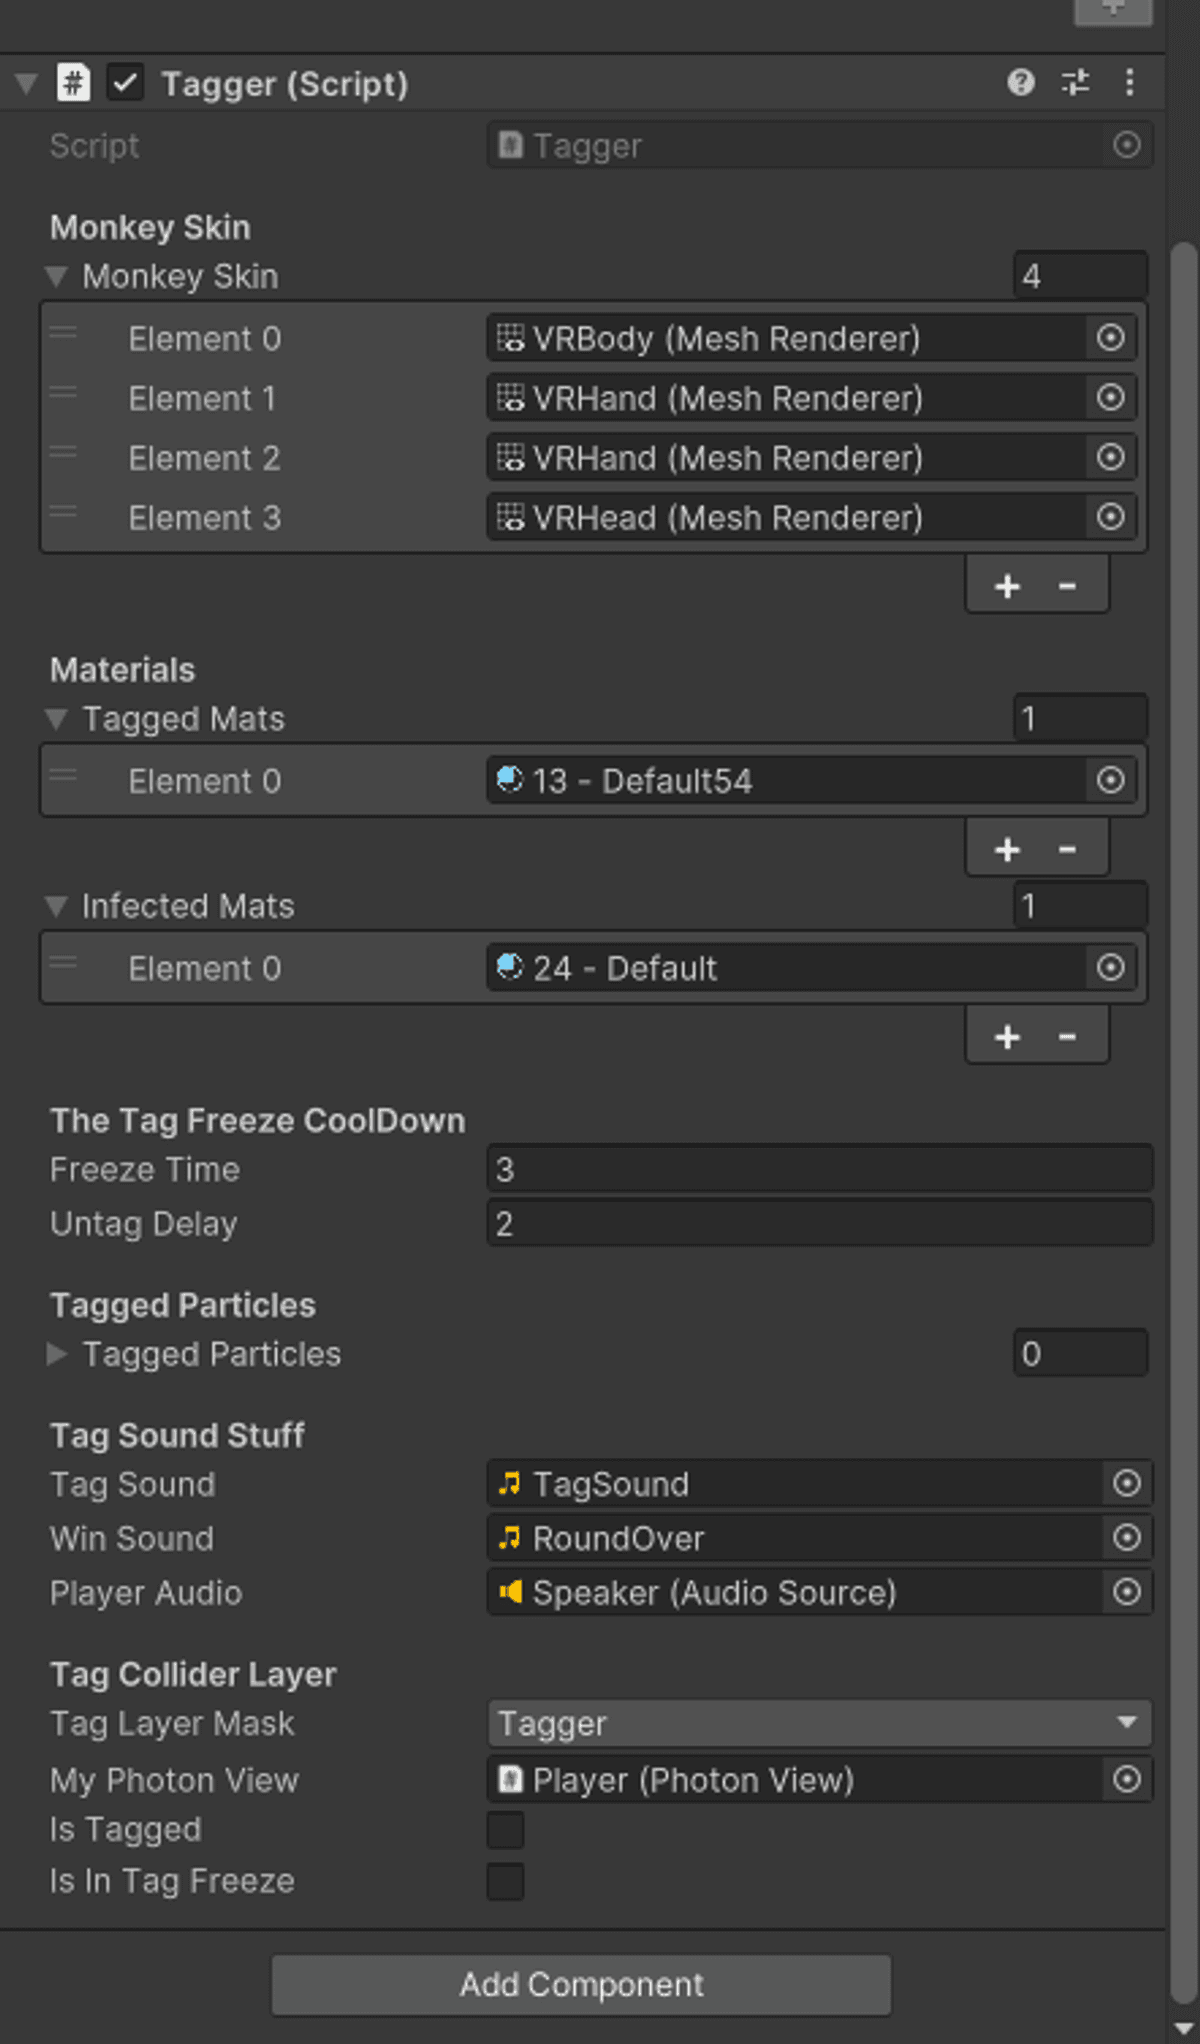Open Tagger script help reference icon
The width and height of the screenshot is (1200, 2044).
coord(1020,82)
